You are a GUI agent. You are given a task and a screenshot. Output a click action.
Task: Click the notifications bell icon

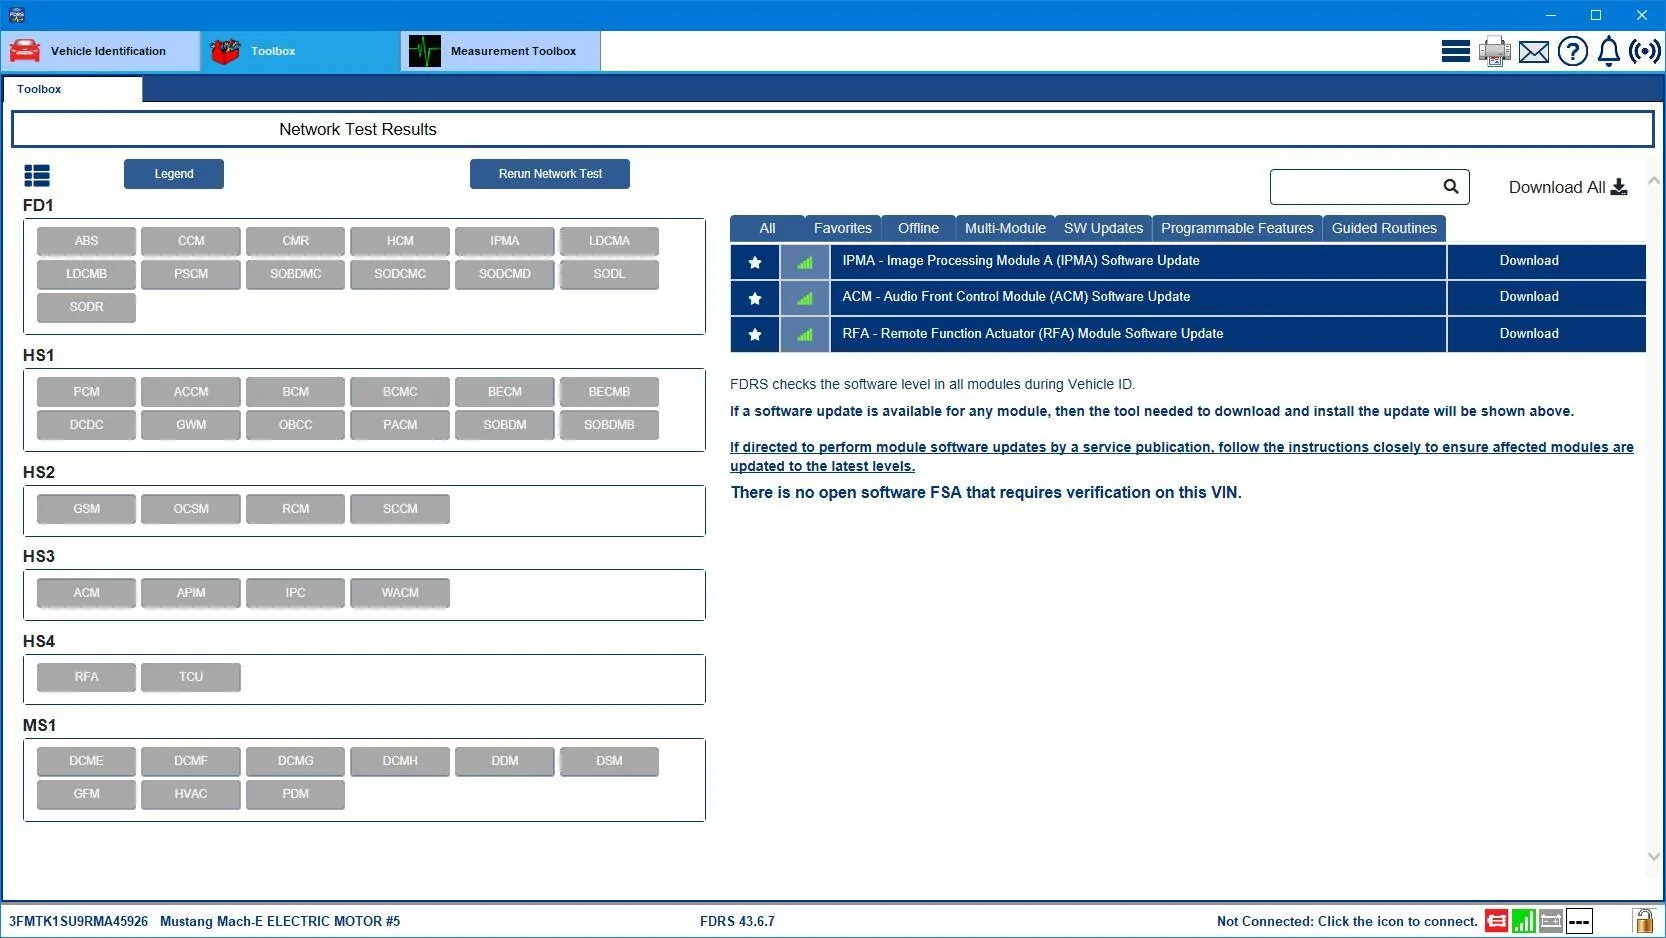pos(1608,51)
